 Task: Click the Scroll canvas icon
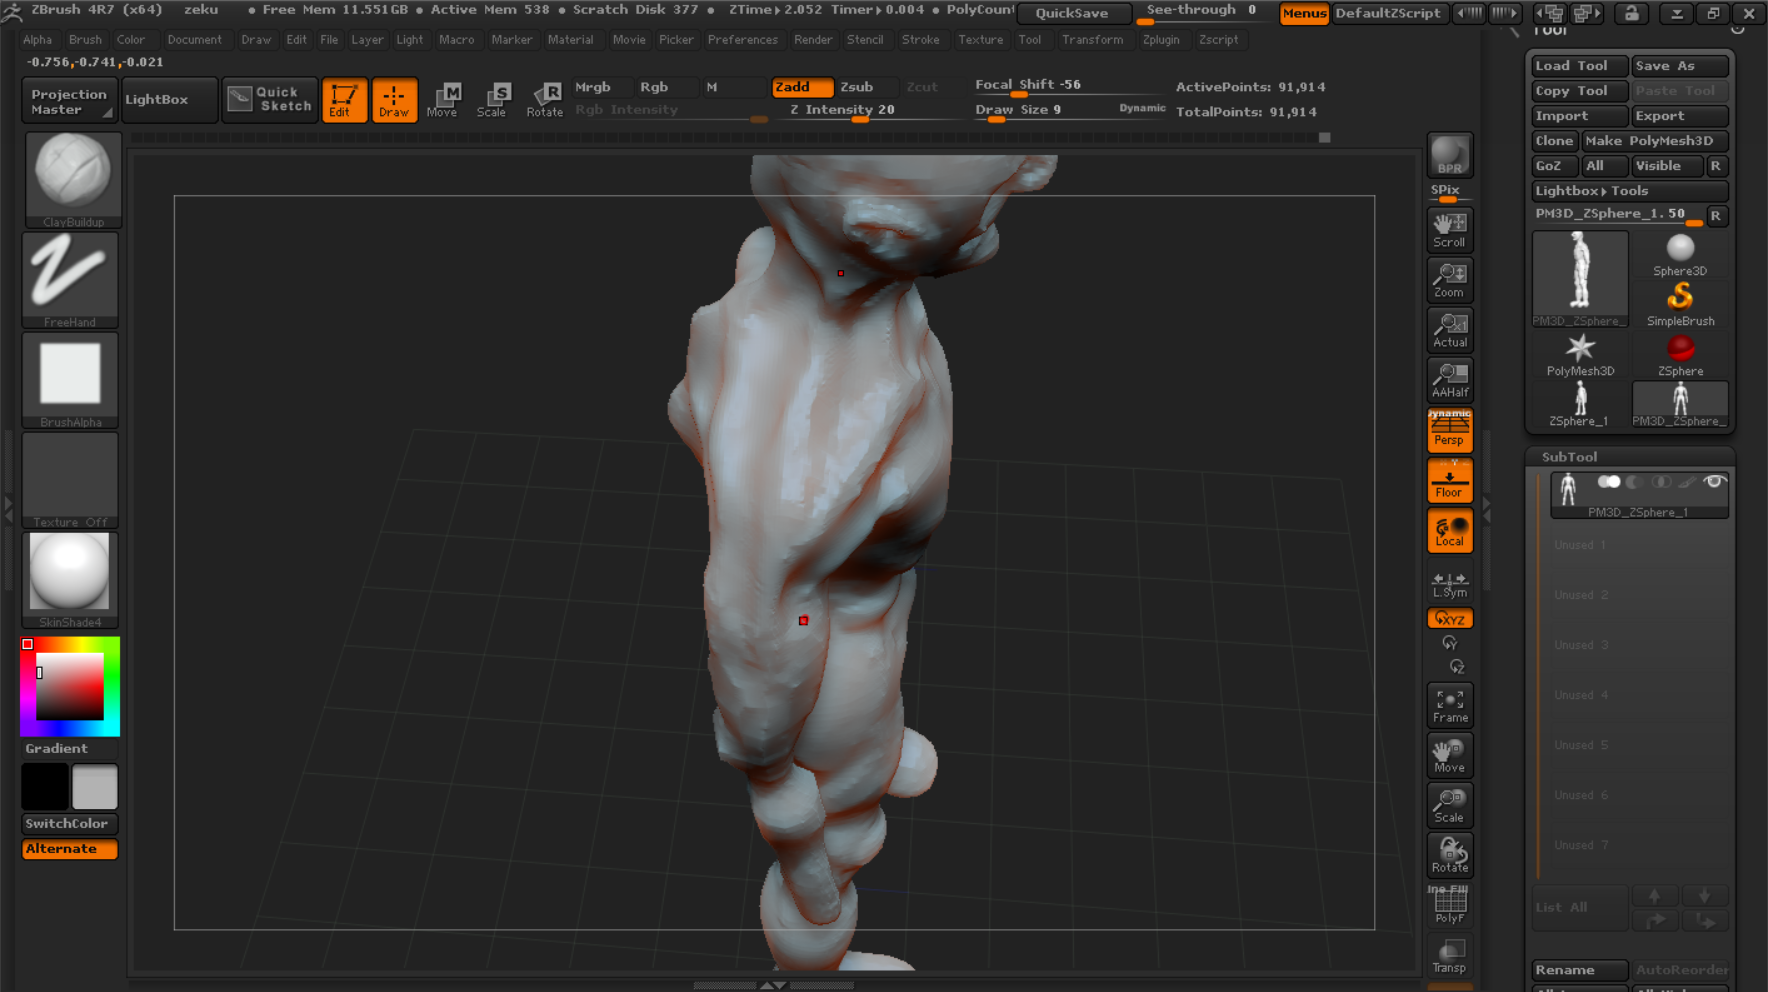[x=1449, y=229]
